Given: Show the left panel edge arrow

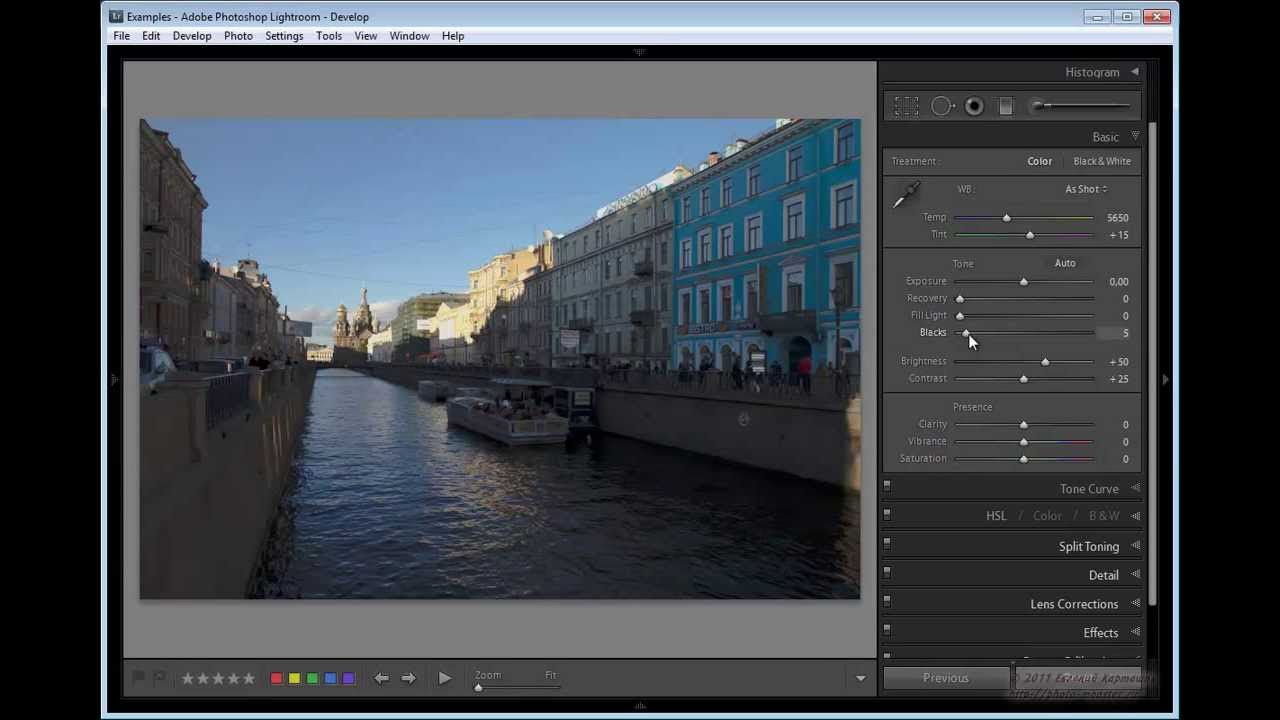Looking at the screenshot, I should (114, 380).
